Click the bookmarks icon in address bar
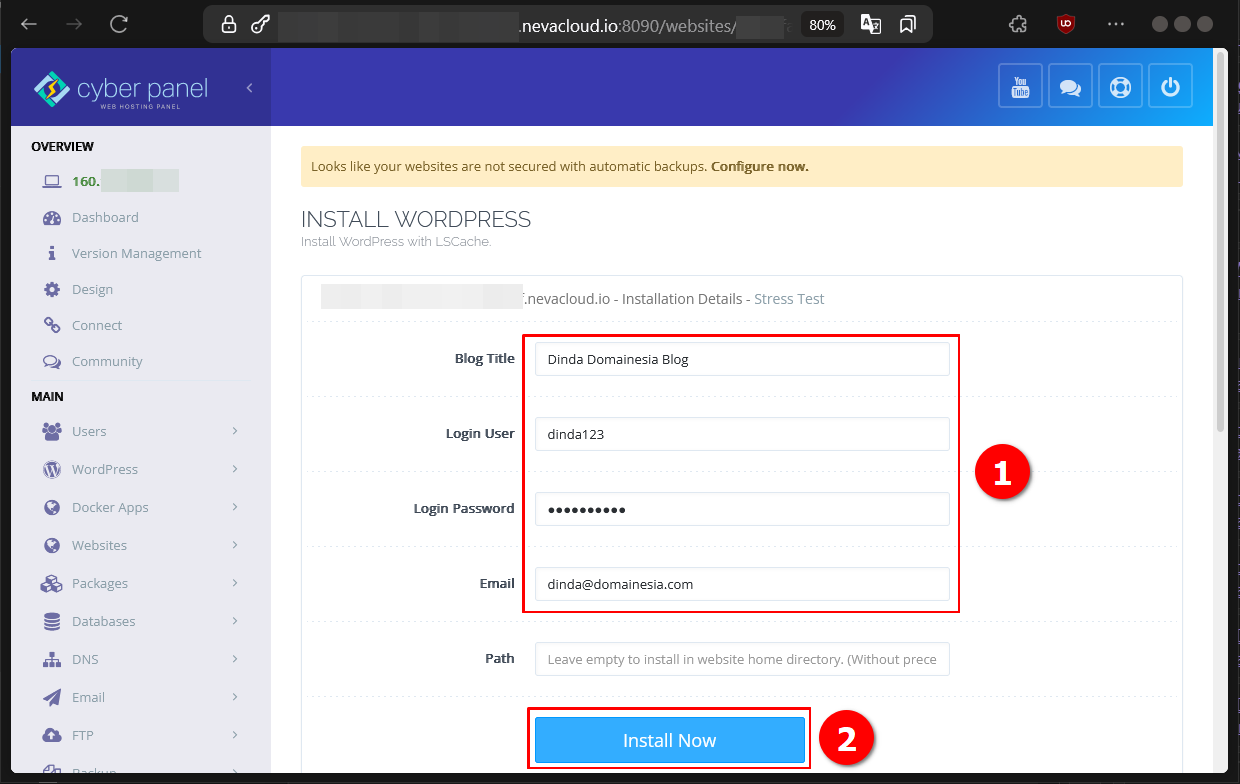This screenshot has width=1240, height=784. (908, 25)
